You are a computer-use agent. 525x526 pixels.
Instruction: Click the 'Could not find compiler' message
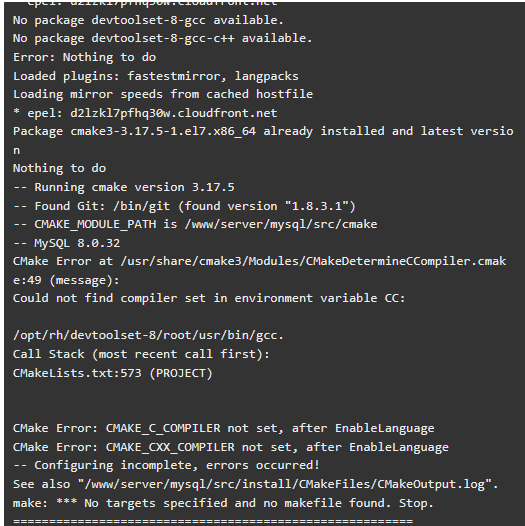[x=209, y=298]
